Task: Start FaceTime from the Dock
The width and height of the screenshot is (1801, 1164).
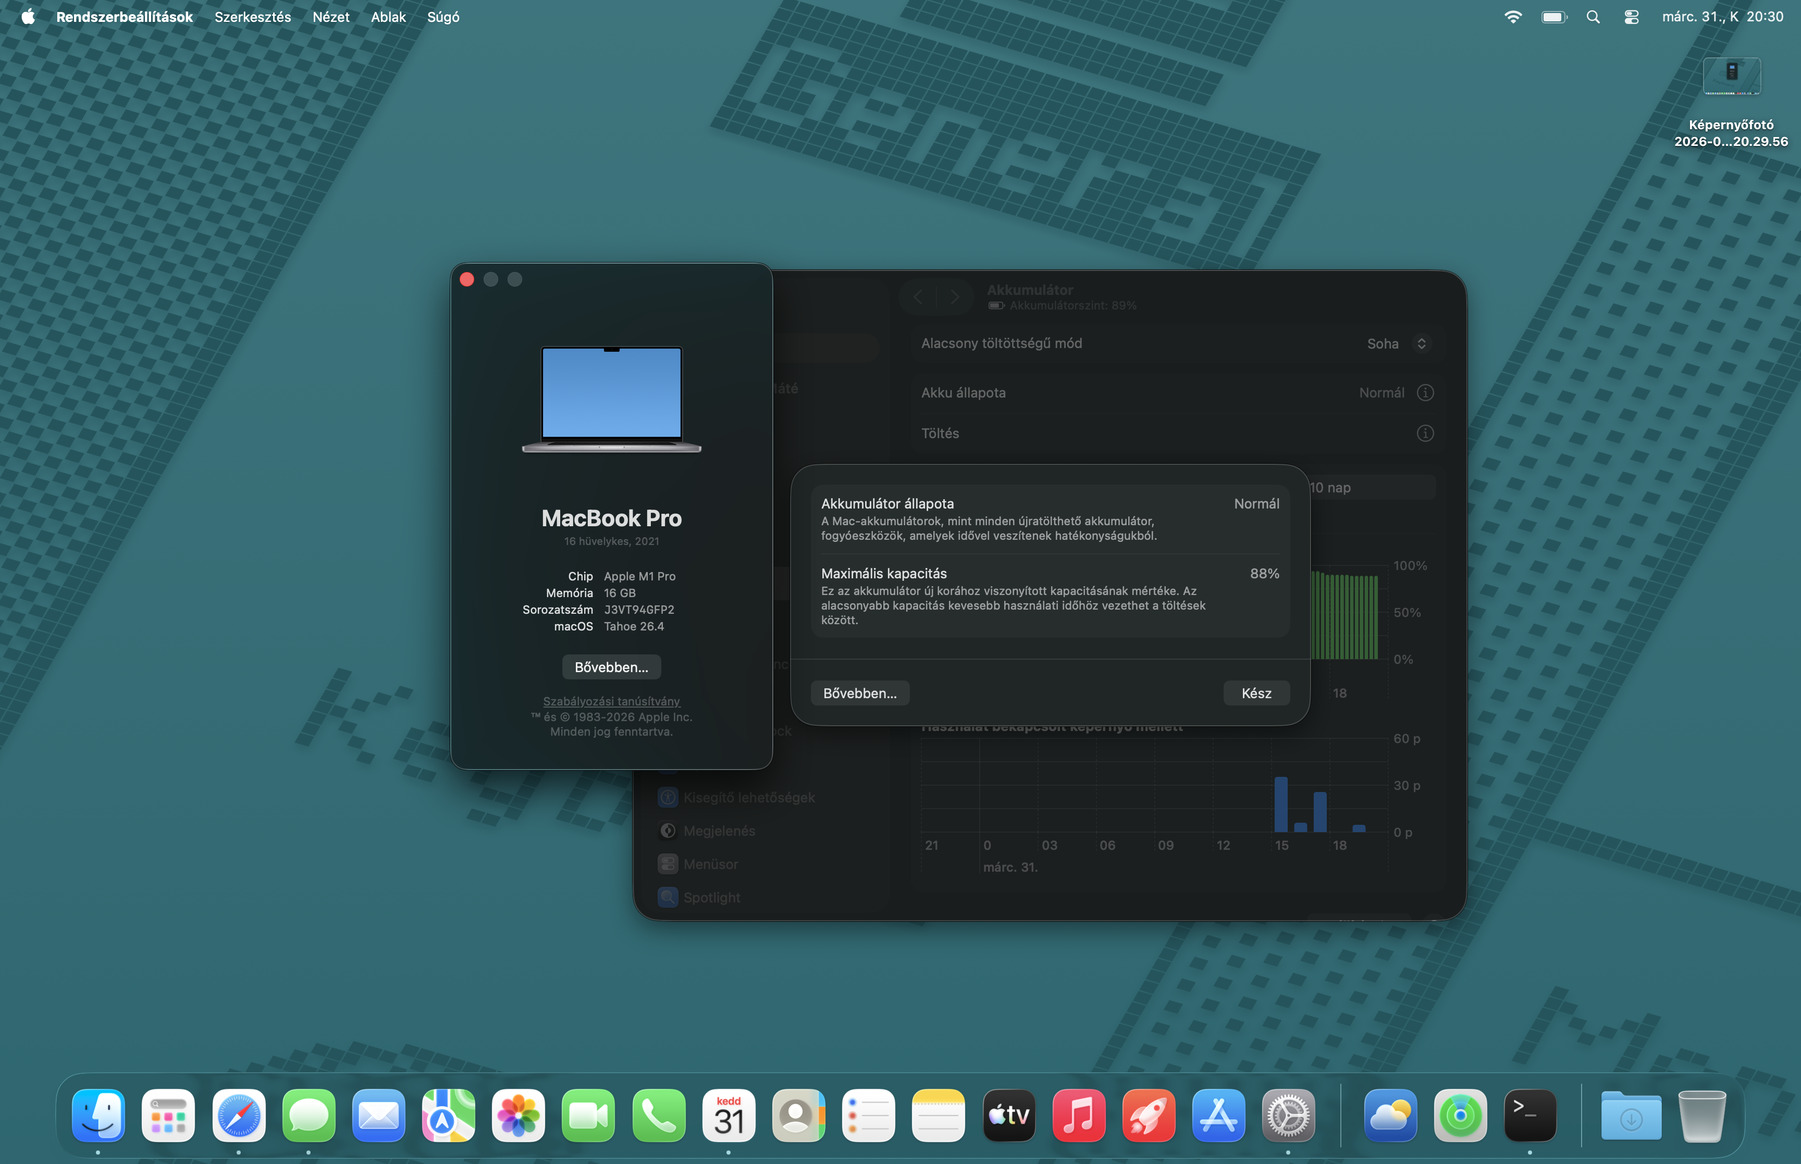Action: (588, 1115)
